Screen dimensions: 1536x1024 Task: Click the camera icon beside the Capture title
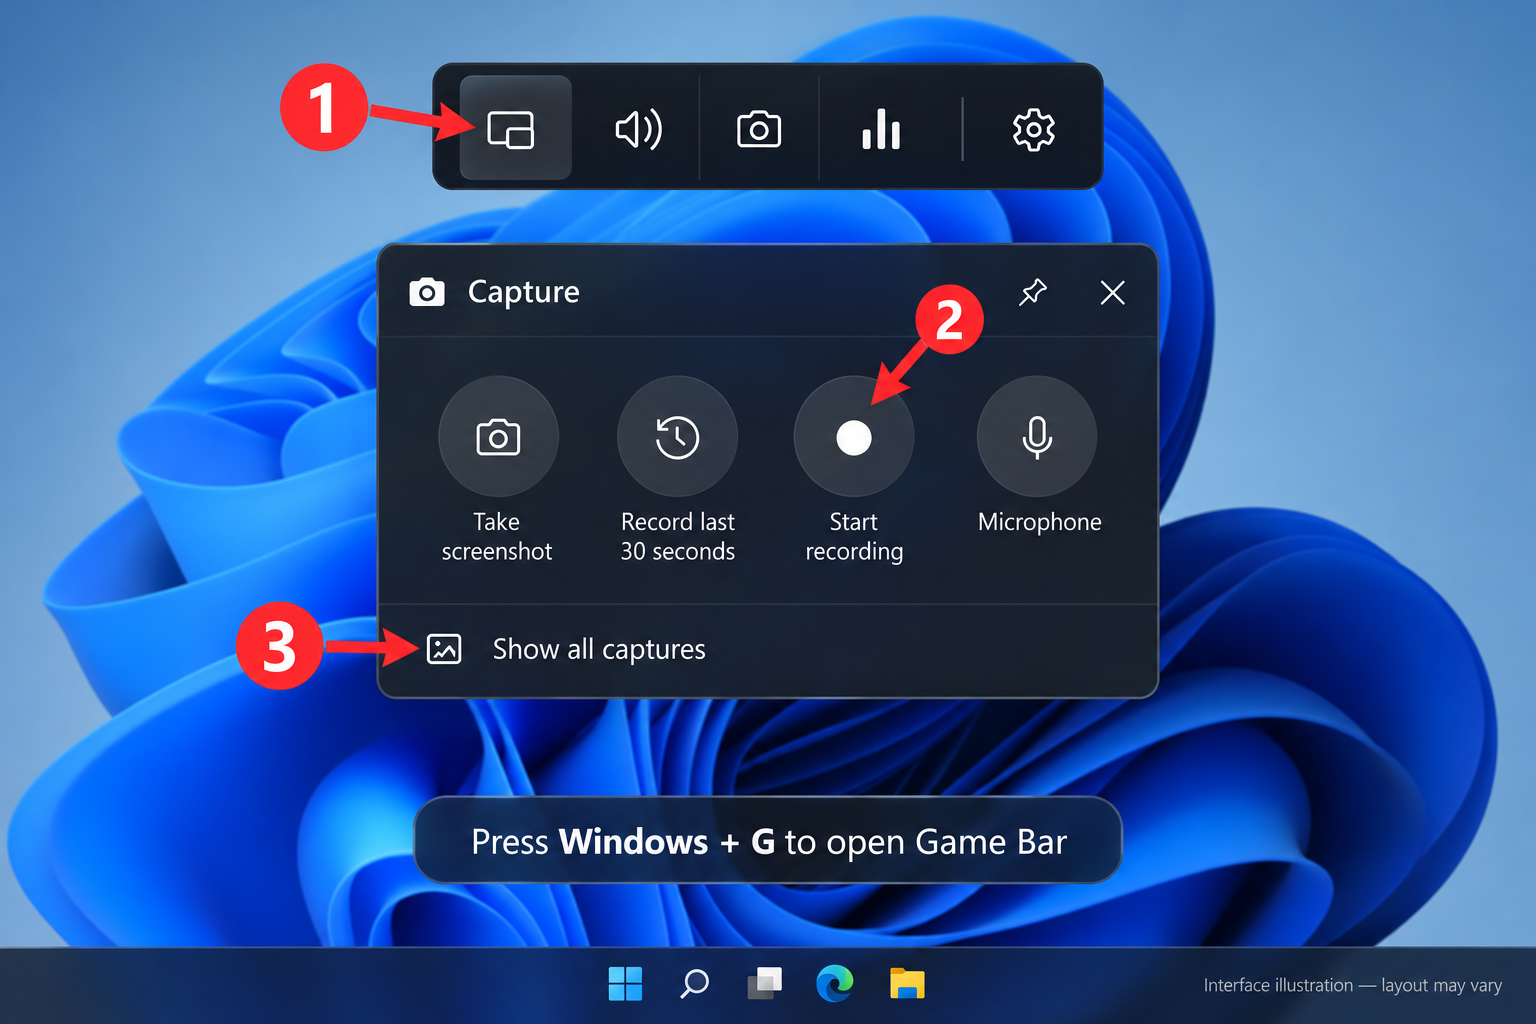pyautogui.click(x=427, y=292)
